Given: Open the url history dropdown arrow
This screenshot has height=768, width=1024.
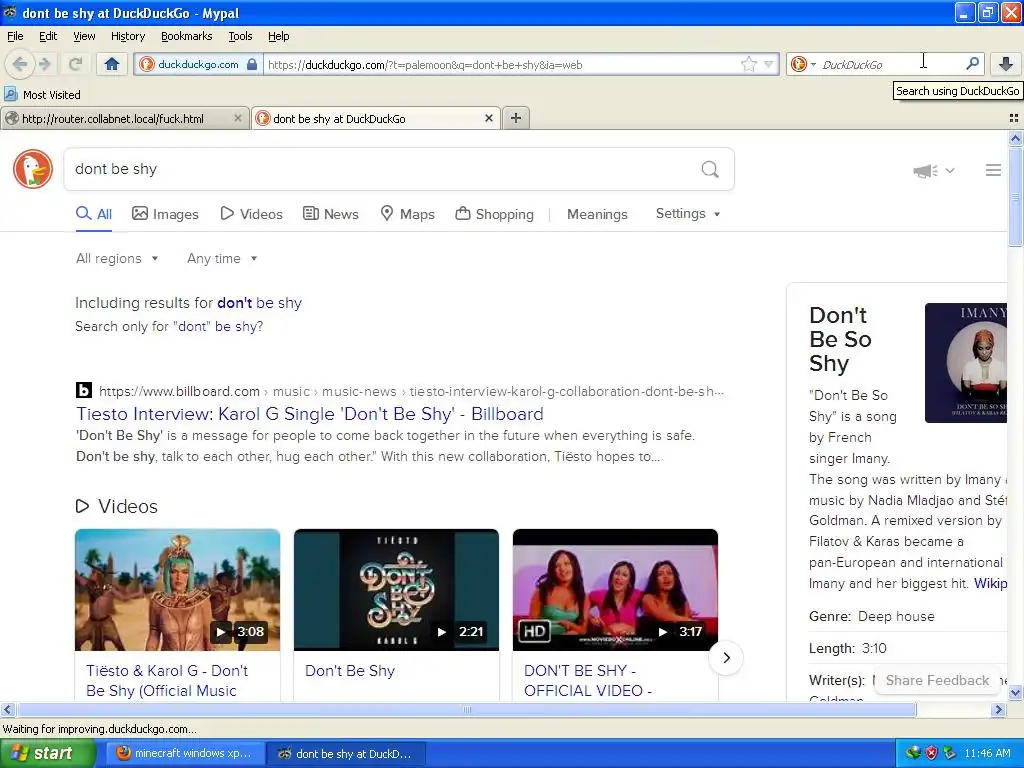Looking at the screenshot, I should tap(769, 64).
